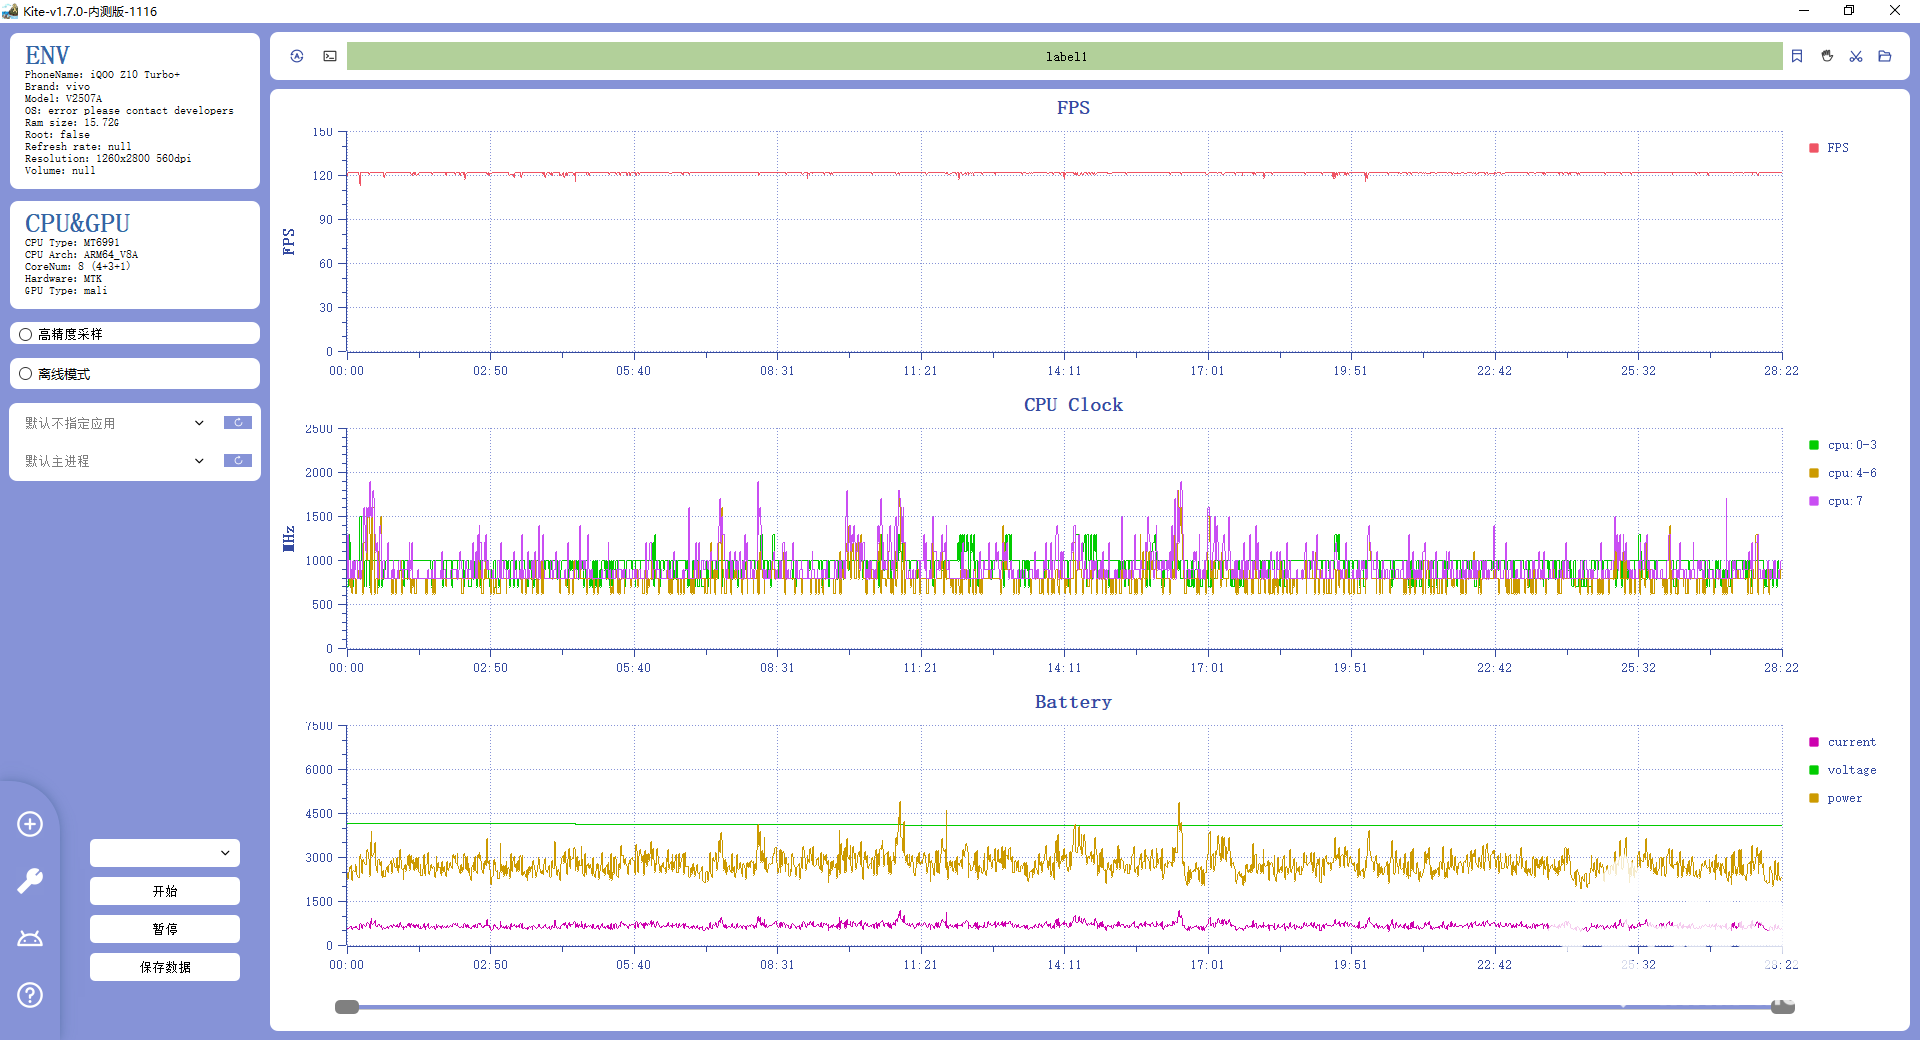The height and width of the screenshot is (1040, 1920).
Task: Click the CPU Clock chart title
Action: pyautogui.click(x=1073, y=405)
